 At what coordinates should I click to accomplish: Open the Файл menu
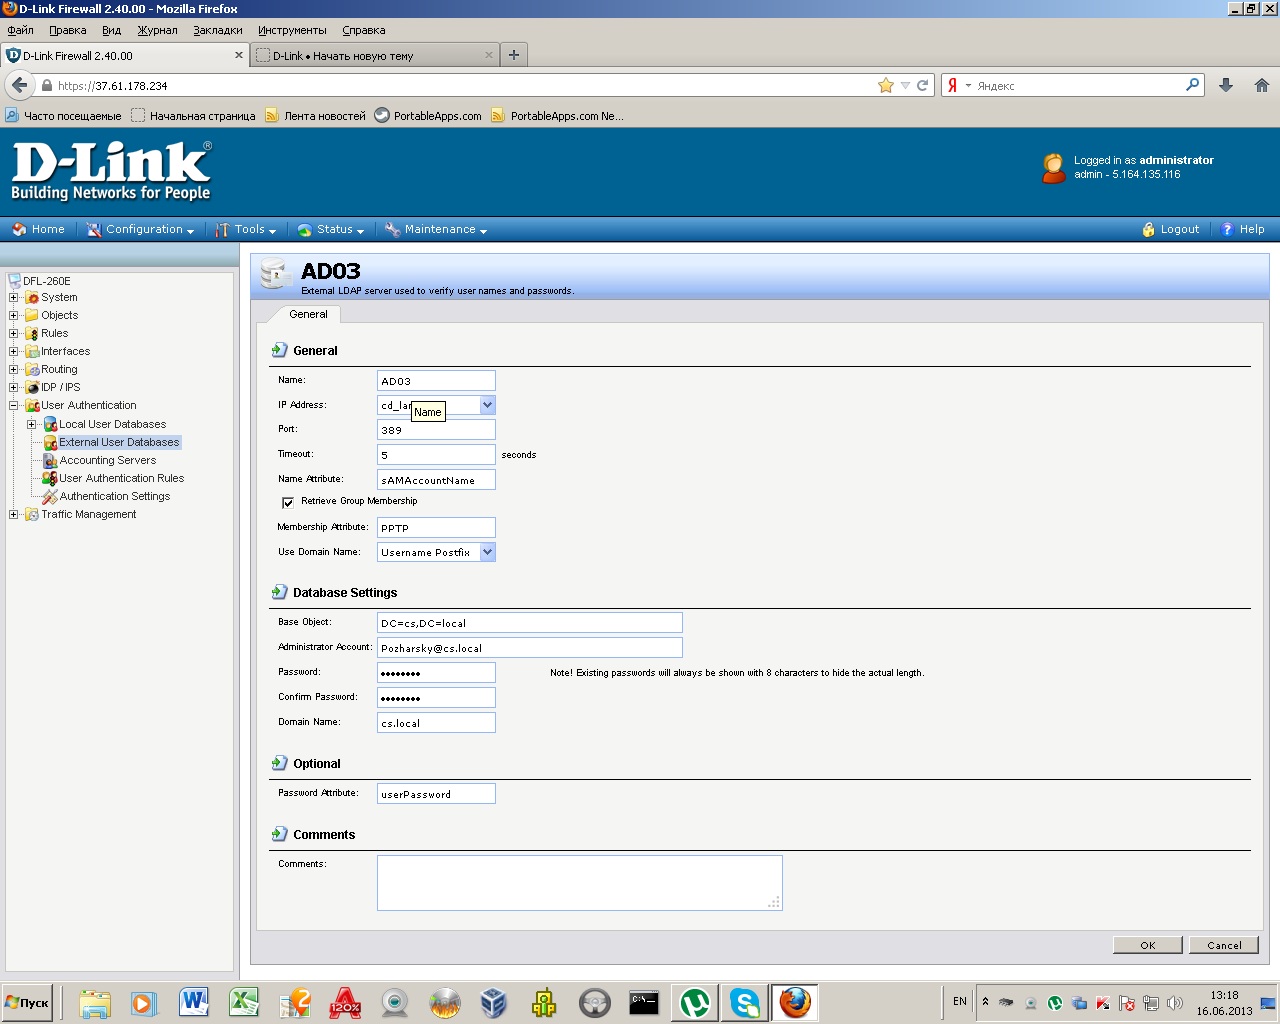[x=20, y=30]
